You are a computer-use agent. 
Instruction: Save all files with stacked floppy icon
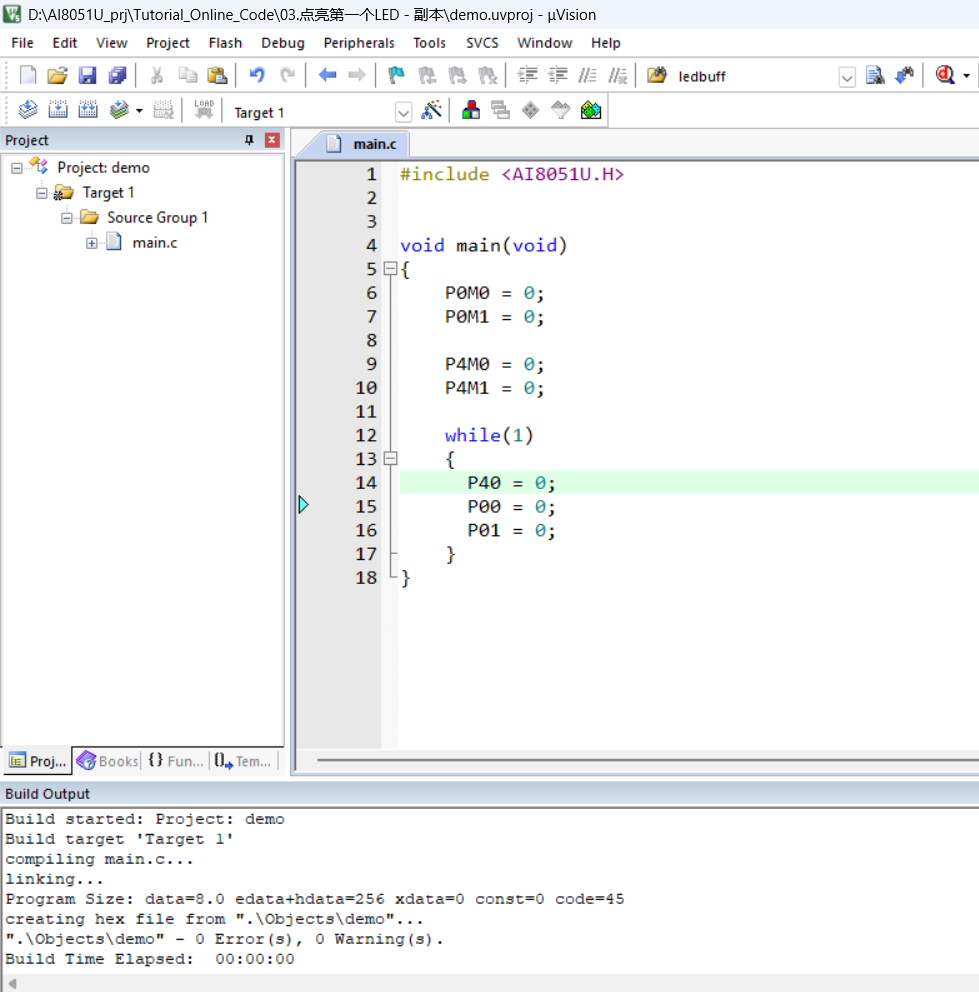tap(118, 75)
